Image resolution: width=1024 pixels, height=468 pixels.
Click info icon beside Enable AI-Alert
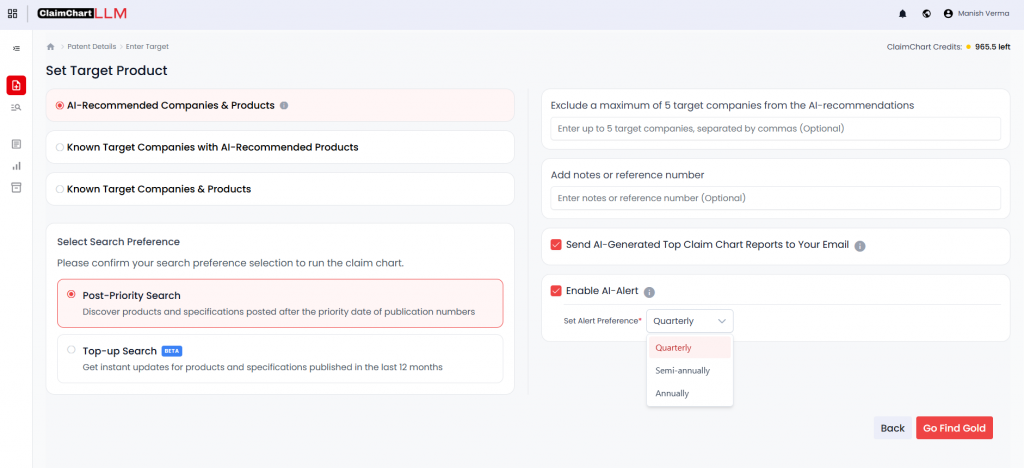point(649,292)
